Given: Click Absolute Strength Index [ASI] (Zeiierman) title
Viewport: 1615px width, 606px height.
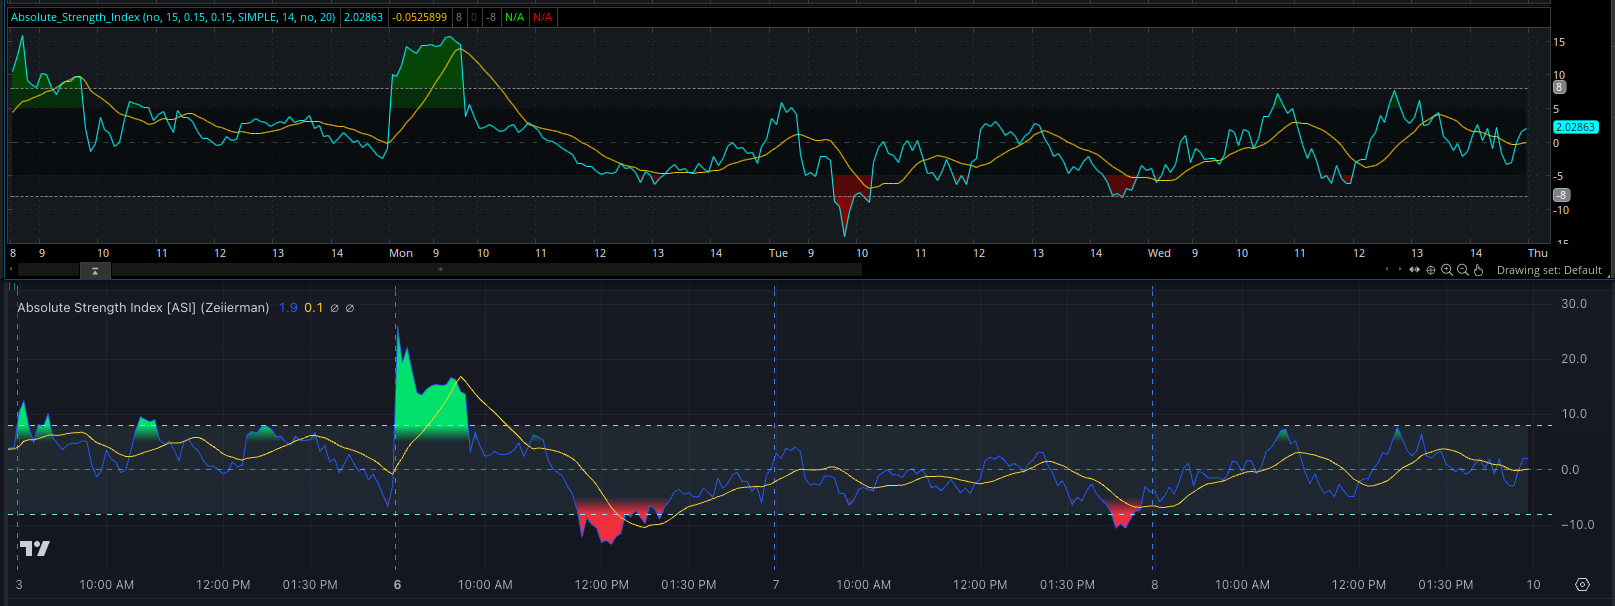Looking at the screenshot, I should point(143,308).
